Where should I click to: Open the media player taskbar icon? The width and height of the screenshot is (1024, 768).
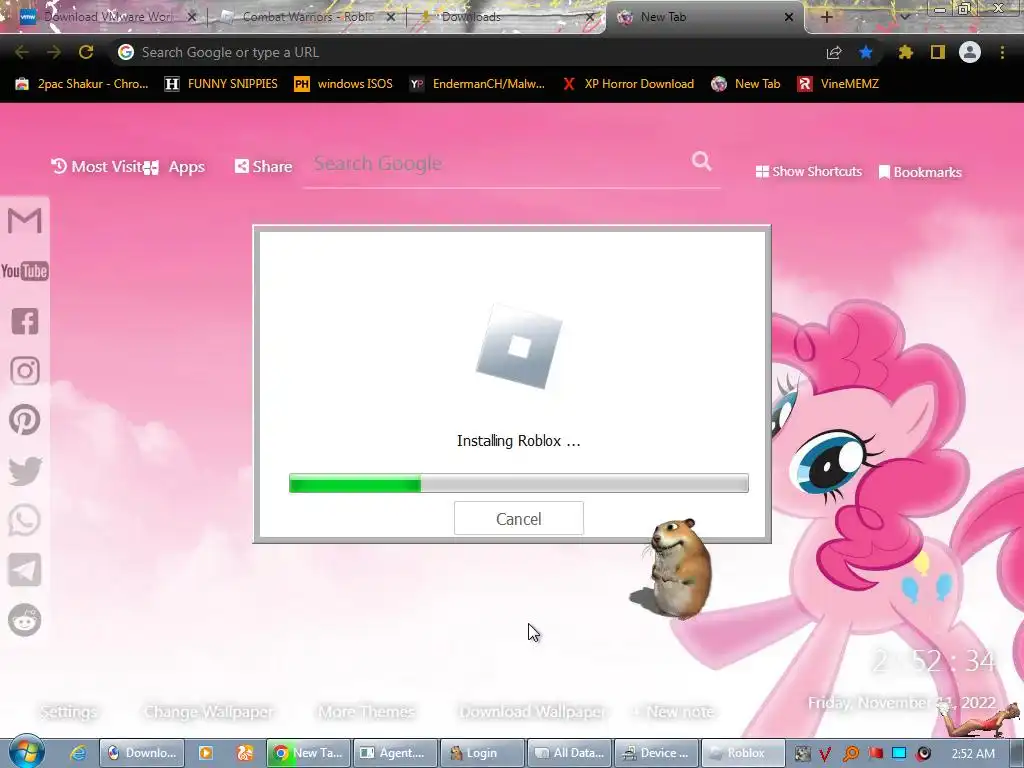coord(206,753)
